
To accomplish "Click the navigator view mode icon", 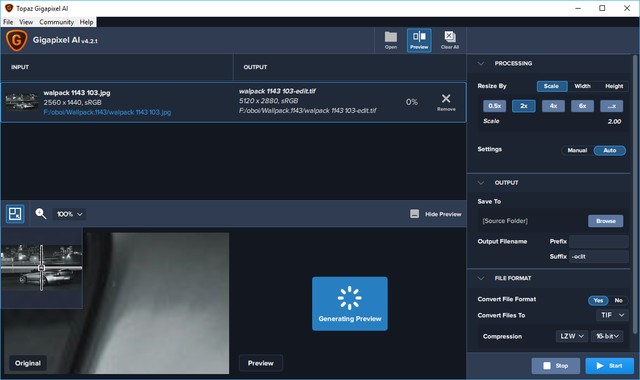I will [x=15, y=213].
